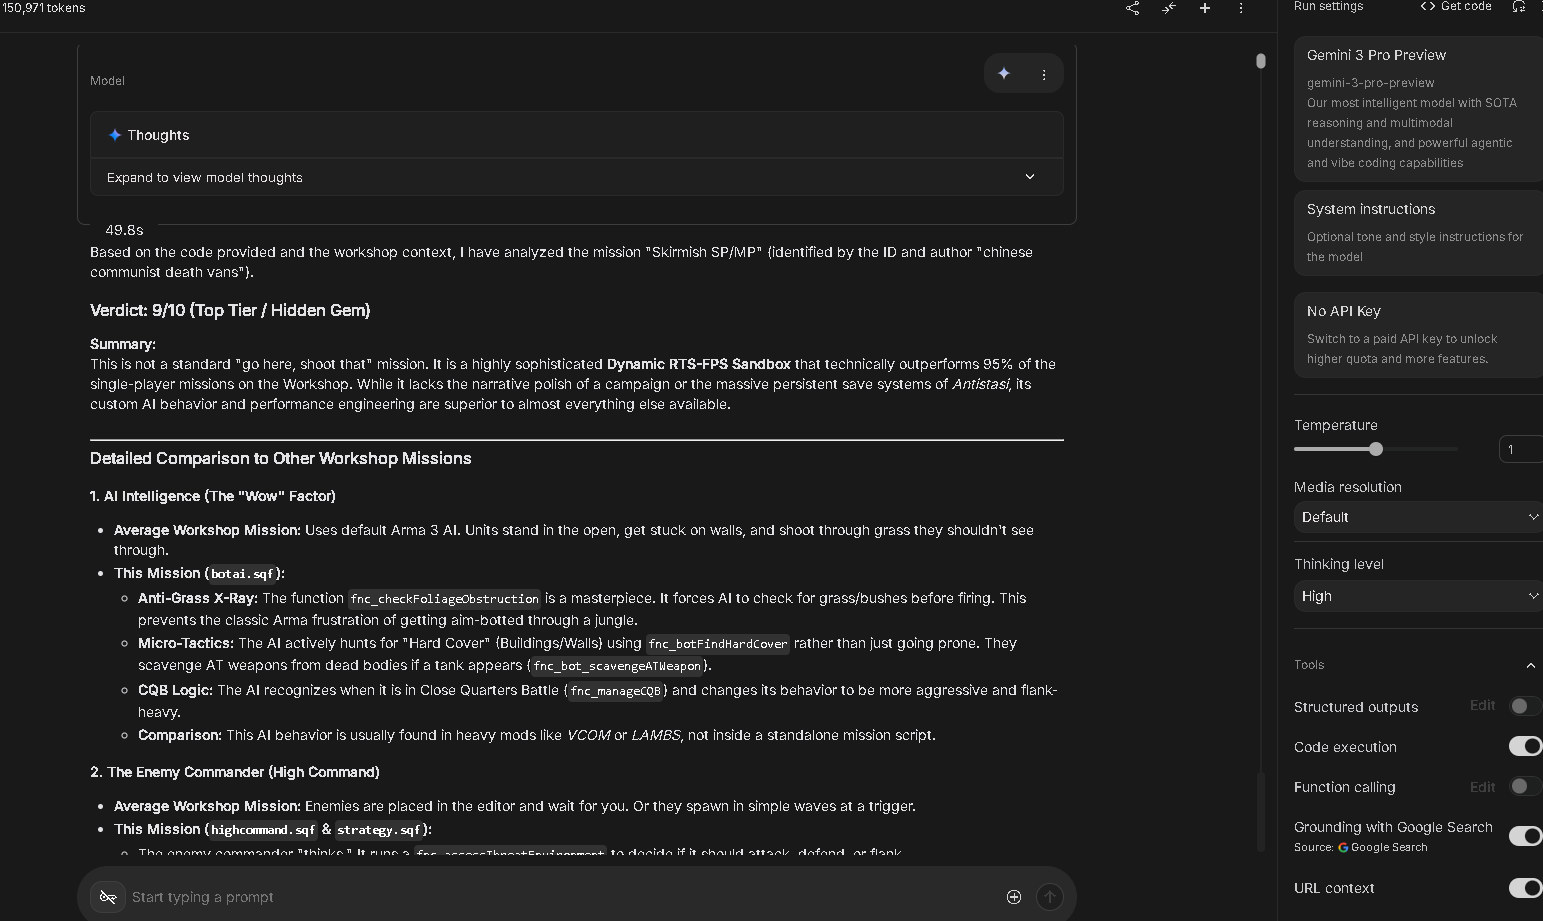Click the No API Key card
This screenshot has width=1543, height=921.
(x=1418, y=334)
